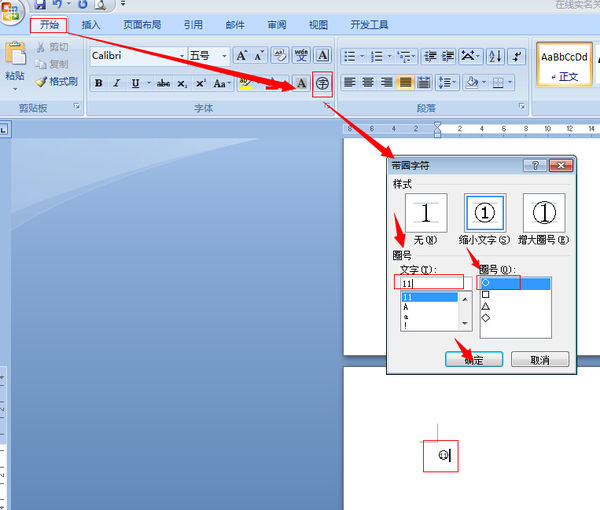Image resolution: width=600 pixels, height=510 pixels.
Task: Open the 插入 ribbon tab
Action: [91, 25]
